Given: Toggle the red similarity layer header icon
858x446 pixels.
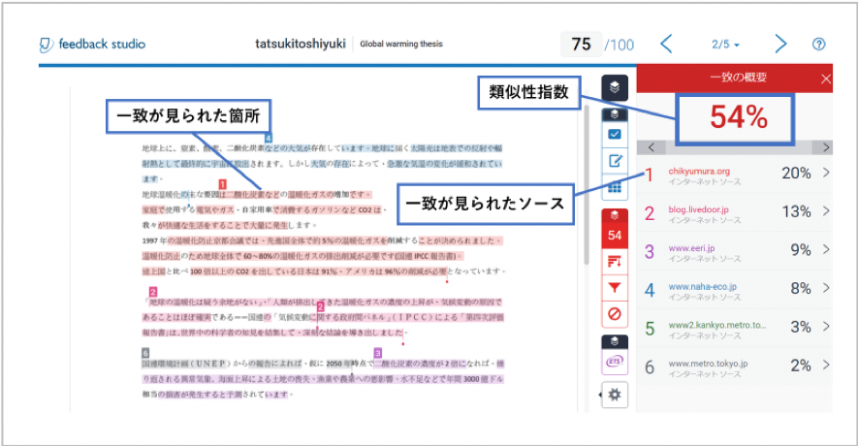Looking at the screenshot, I should coord(614,215).
